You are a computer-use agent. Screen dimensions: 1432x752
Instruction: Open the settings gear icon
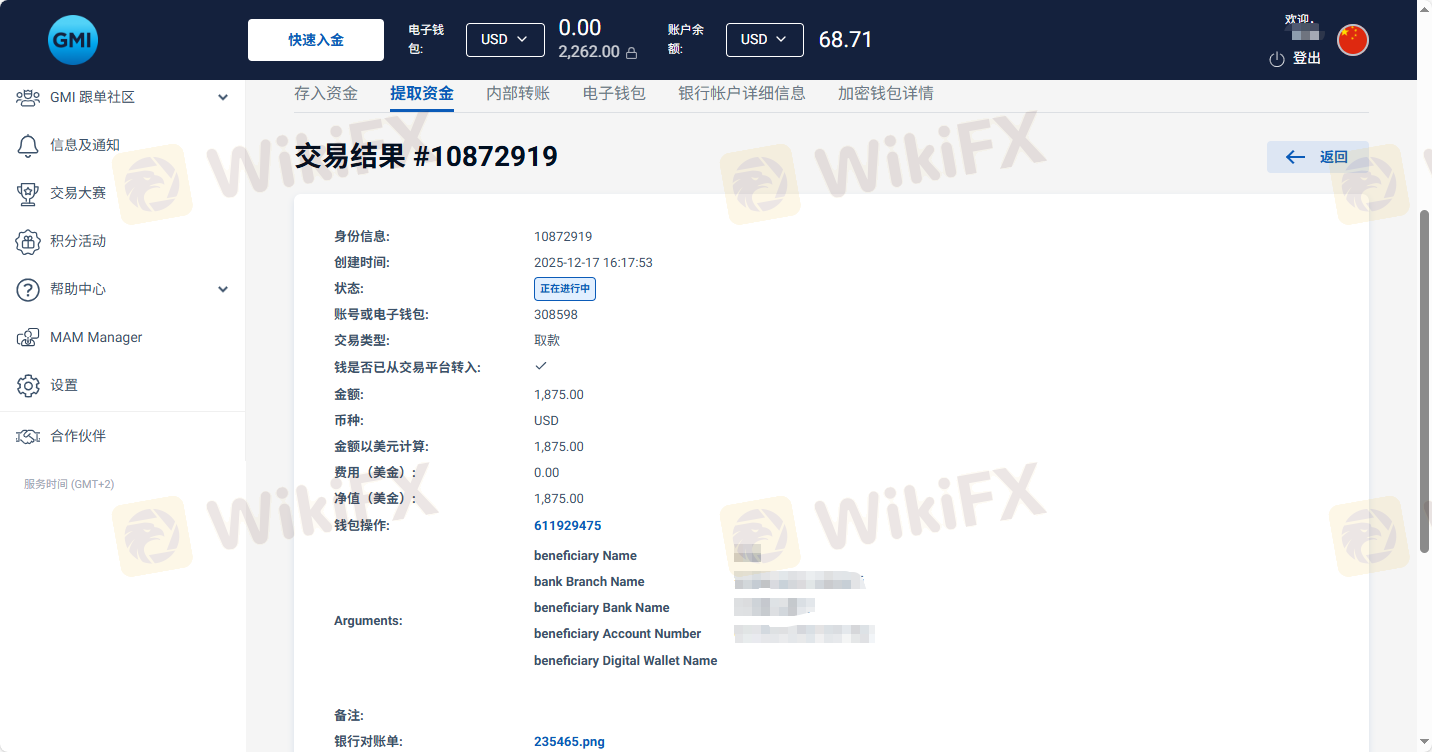[x=28, y=385]
